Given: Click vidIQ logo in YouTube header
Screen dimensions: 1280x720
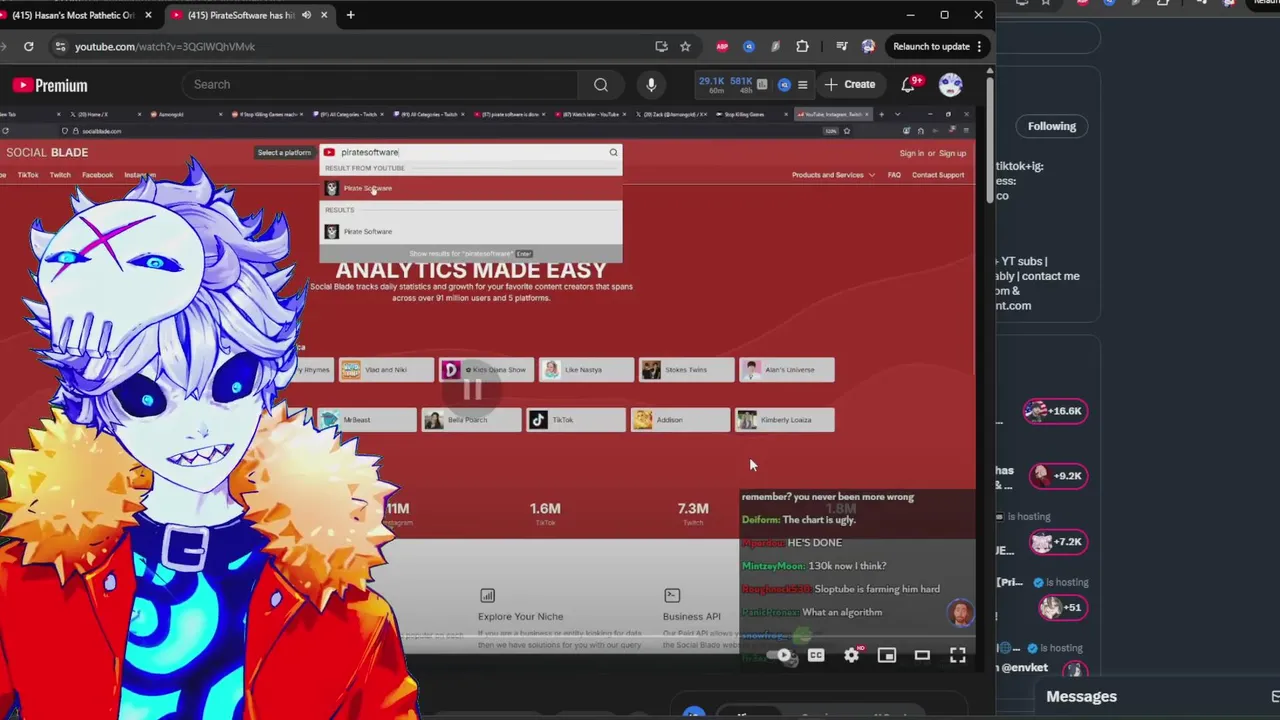Looking at the screenshot, I should 784,85.
